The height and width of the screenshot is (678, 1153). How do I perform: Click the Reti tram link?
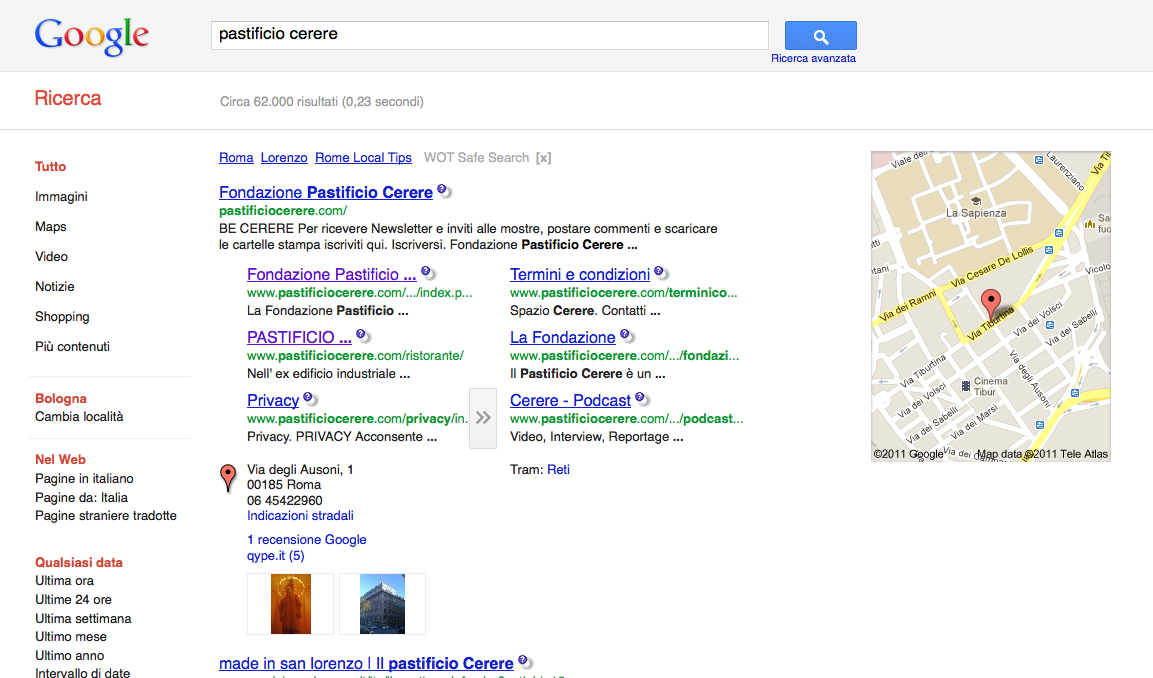[558, 469]
